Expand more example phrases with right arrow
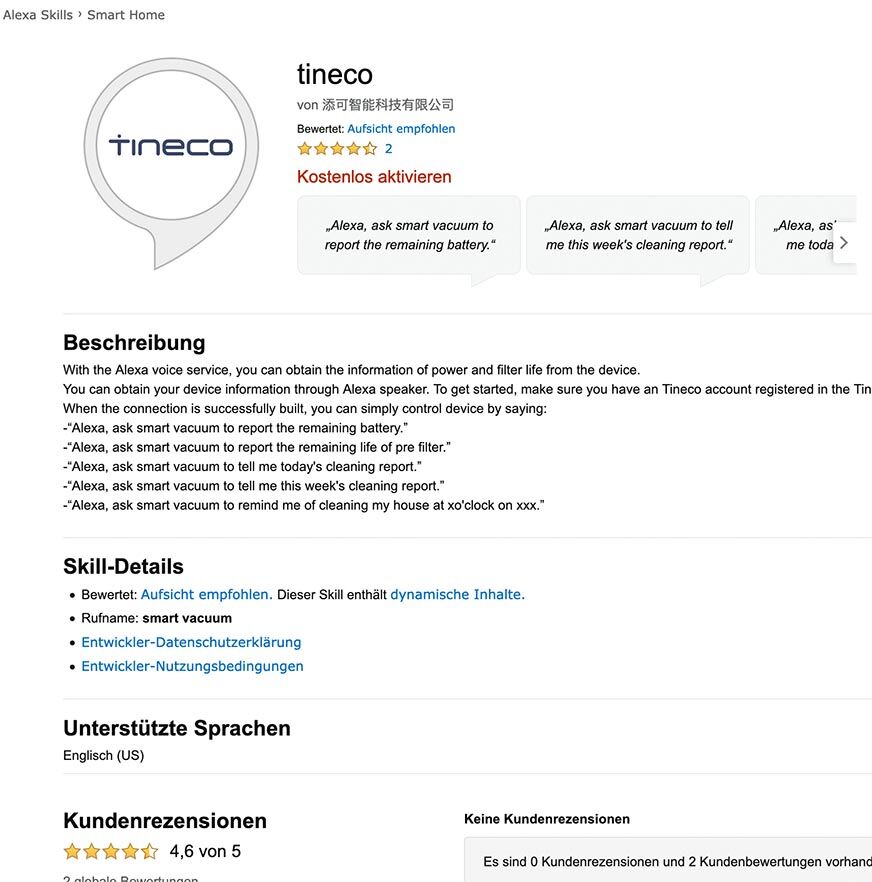Image resolution: width=872 pixels, height=882 pixels. click(843, 242)
